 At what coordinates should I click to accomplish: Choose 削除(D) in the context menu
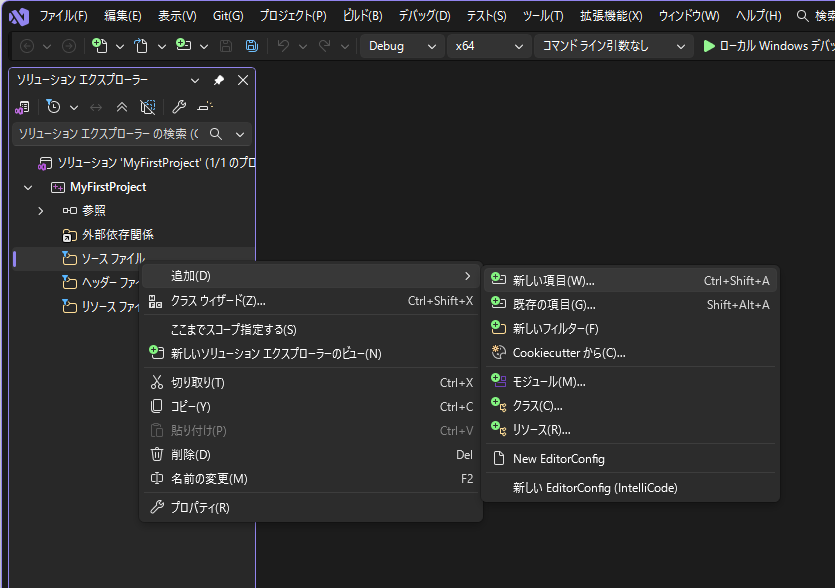point(311,455)
